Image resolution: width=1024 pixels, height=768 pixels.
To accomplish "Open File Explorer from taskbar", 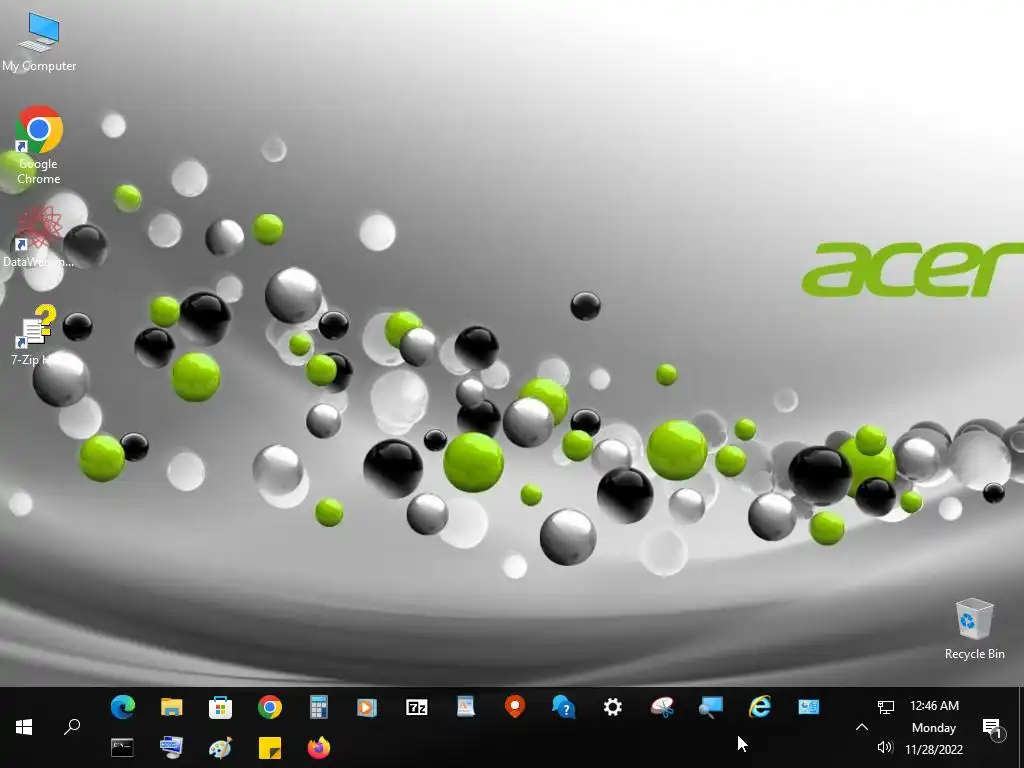I will tap(172, 707).
